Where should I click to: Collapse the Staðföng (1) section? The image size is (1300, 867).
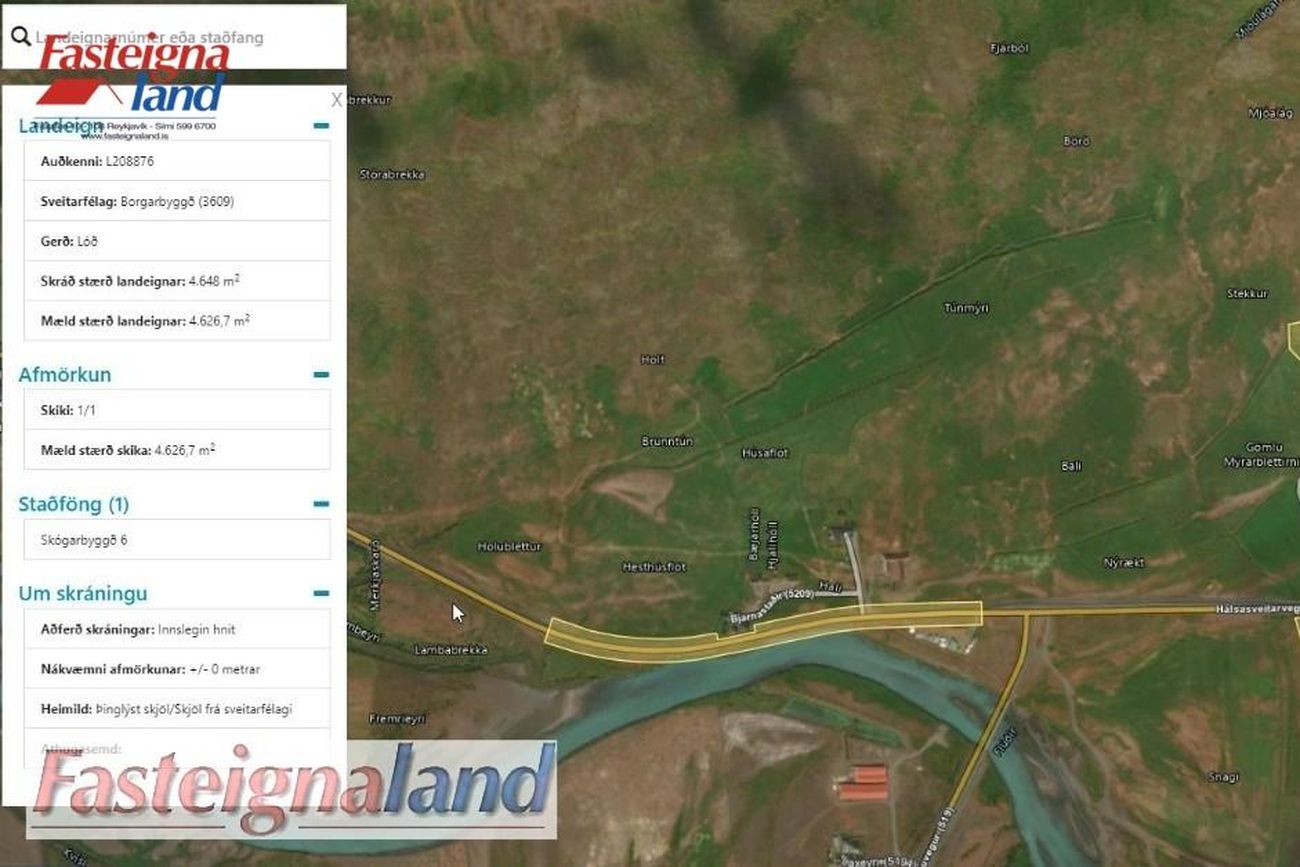tap(321, 504)
